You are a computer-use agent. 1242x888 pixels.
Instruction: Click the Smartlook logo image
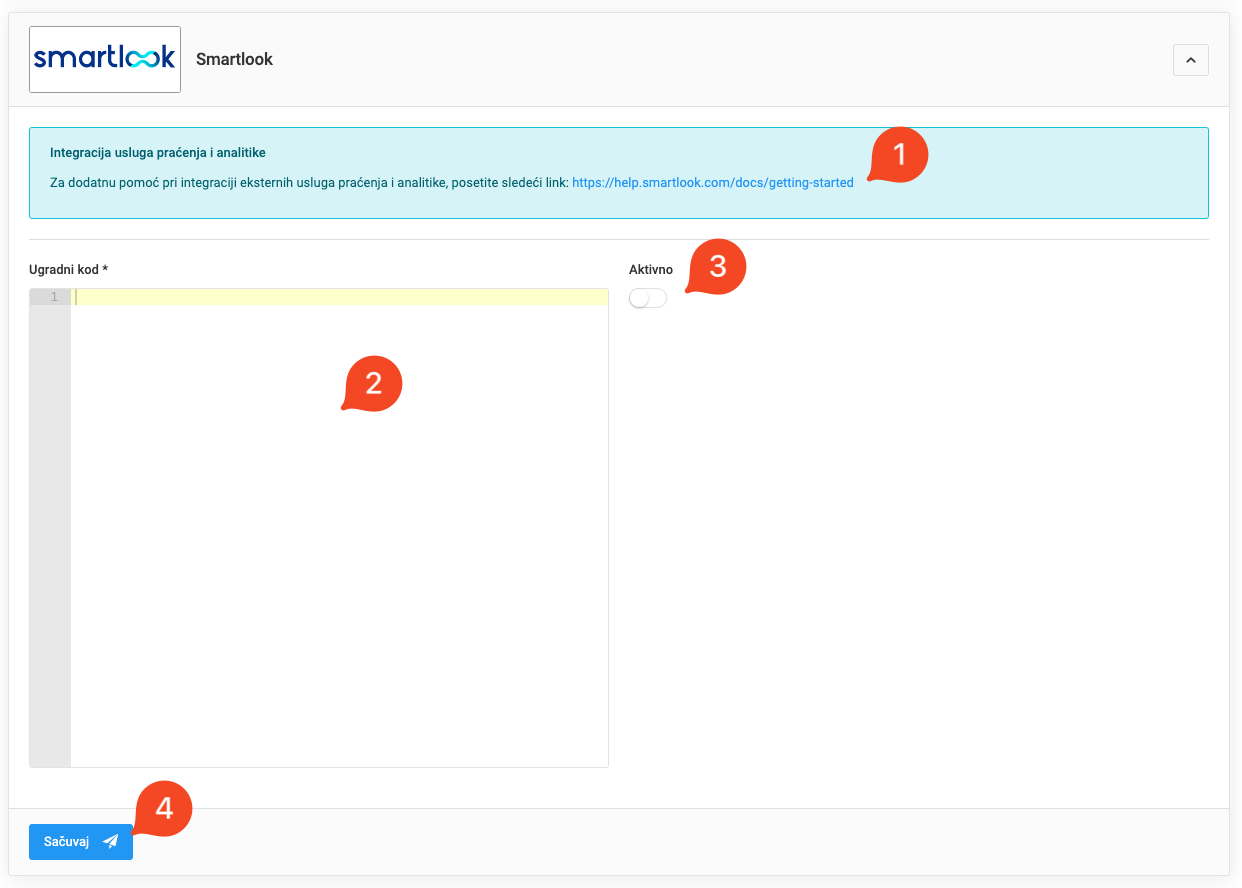point(105,59)
